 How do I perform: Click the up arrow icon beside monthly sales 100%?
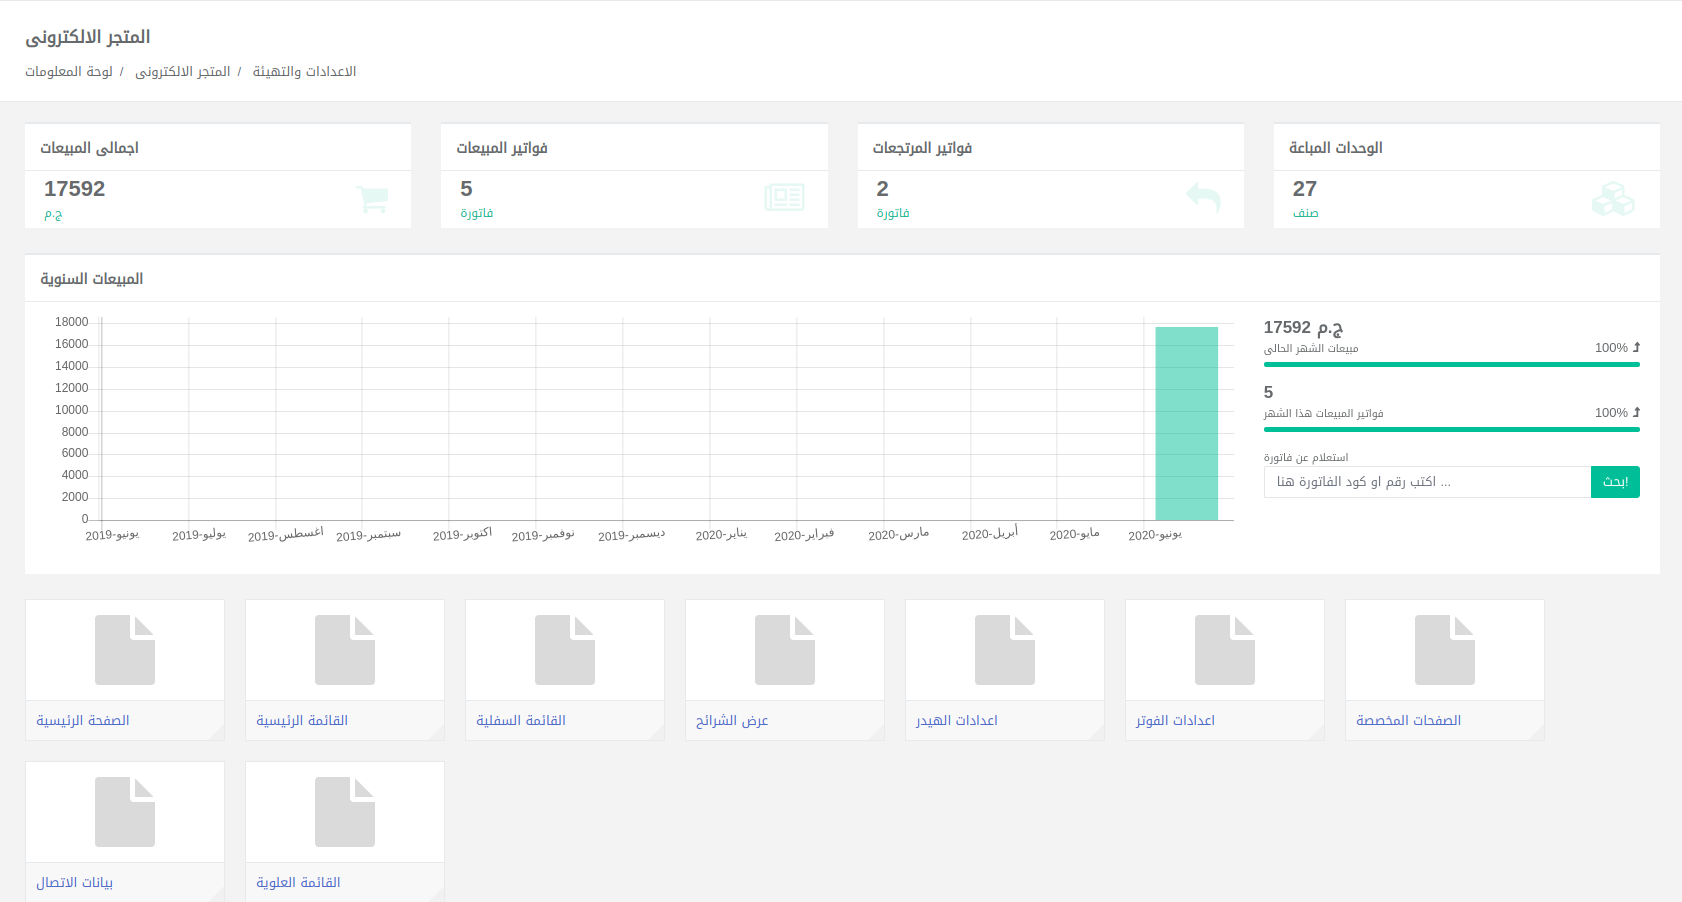(1636, 347)
